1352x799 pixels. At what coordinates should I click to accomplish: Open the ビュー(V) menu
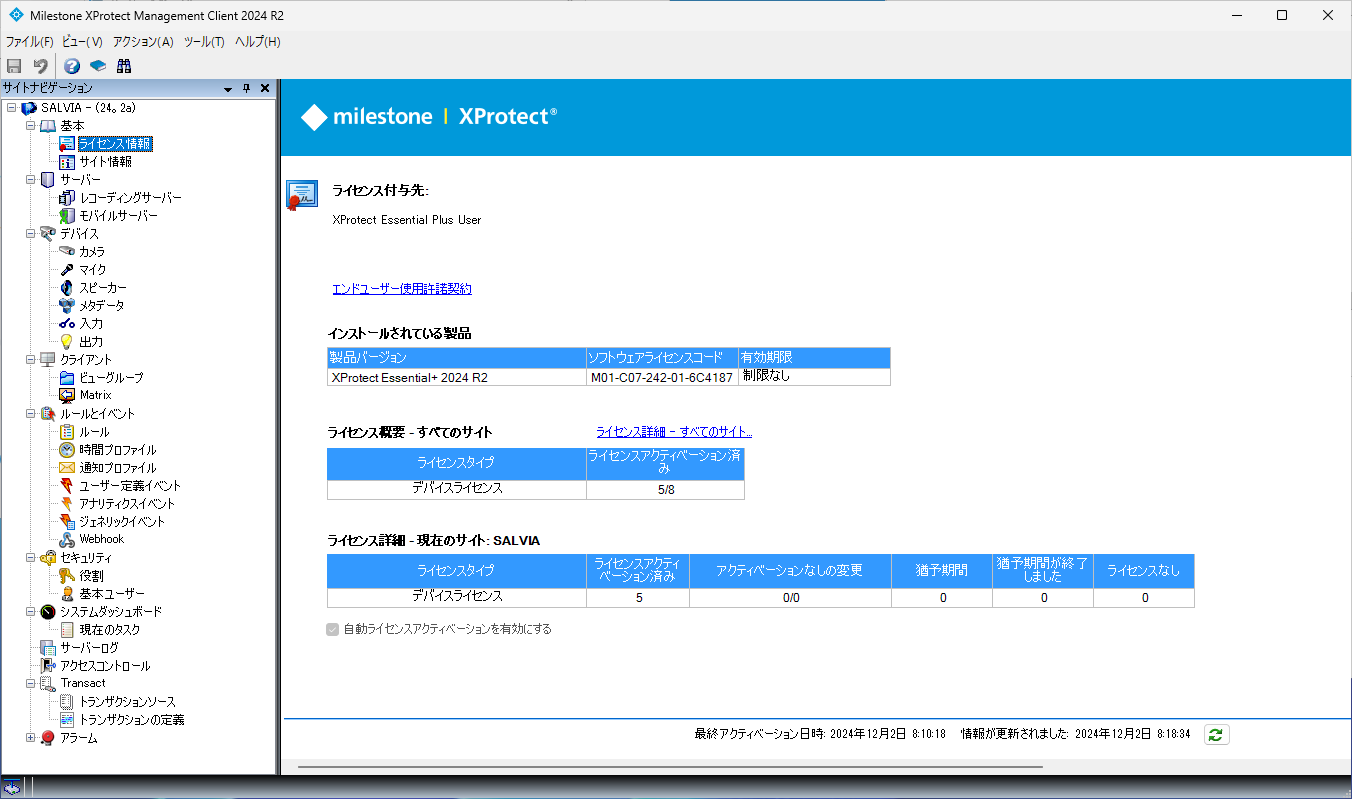pyautogui.click(x=82, y=42)
